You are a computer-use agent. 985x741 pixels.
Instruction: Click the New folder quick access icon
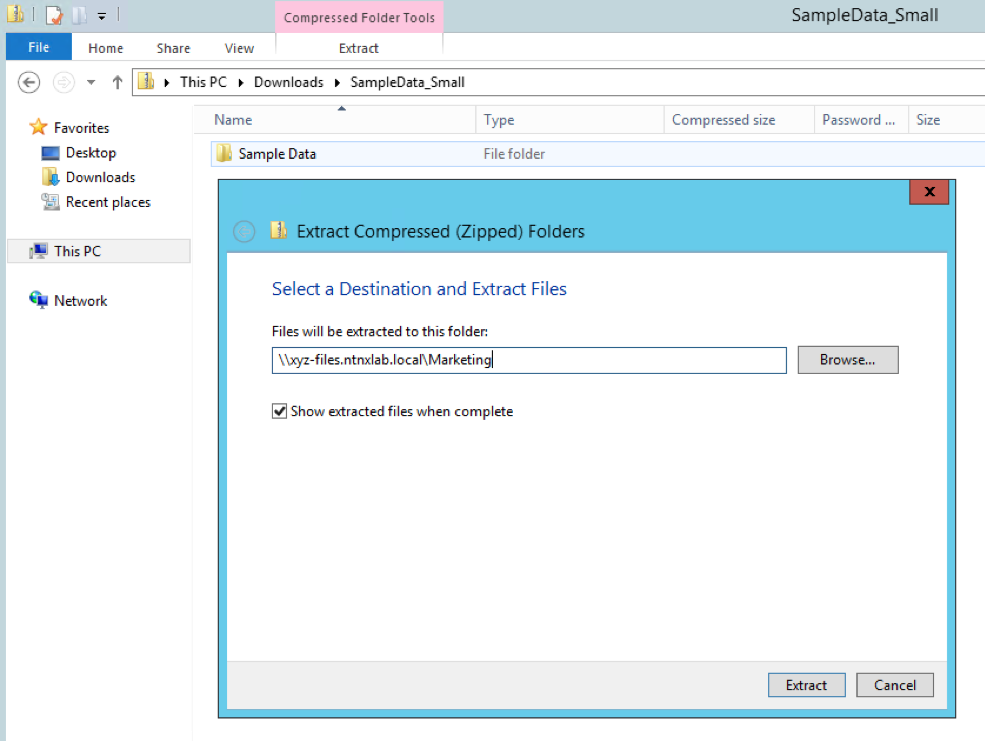(79, 14)
